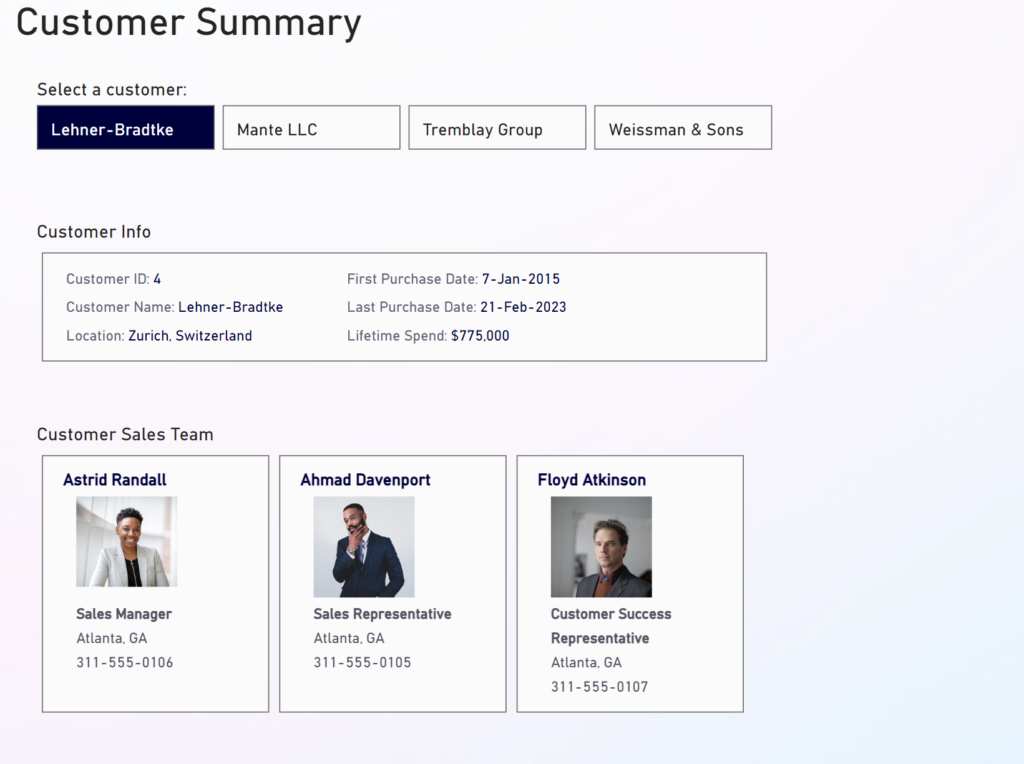Screen dimensions: 1024x764
Task: Switch to the Tremblay Group customer
Action: pos(497,128)
